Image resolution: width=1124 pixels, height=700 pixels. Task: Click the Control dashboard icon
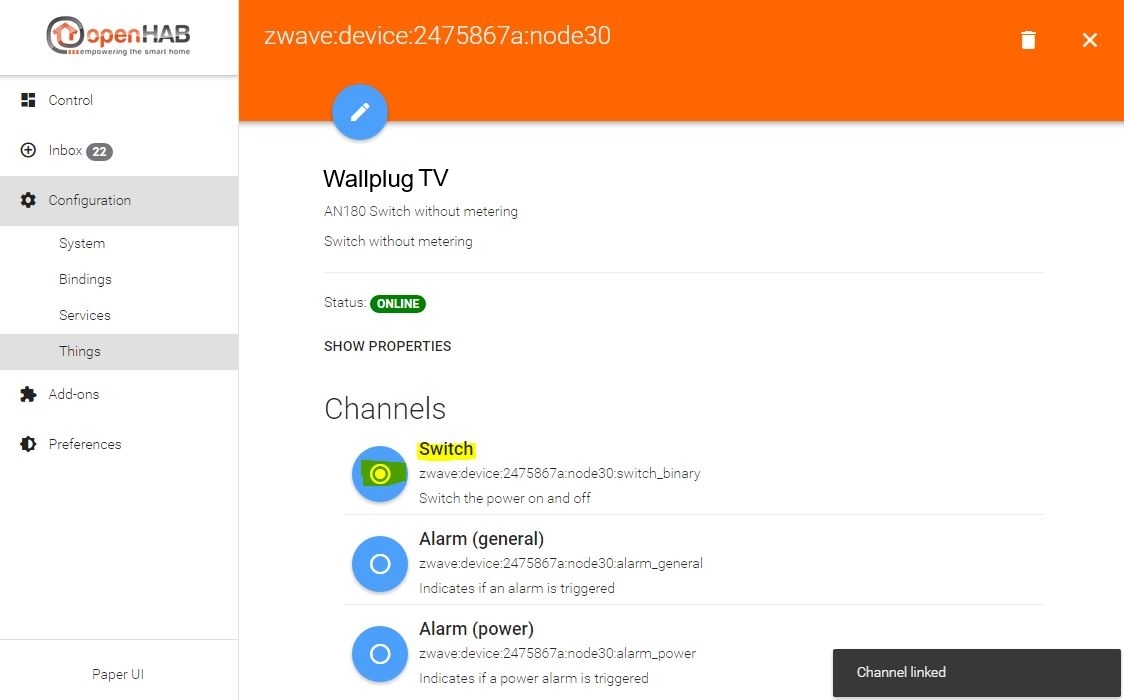click(28, 100)
